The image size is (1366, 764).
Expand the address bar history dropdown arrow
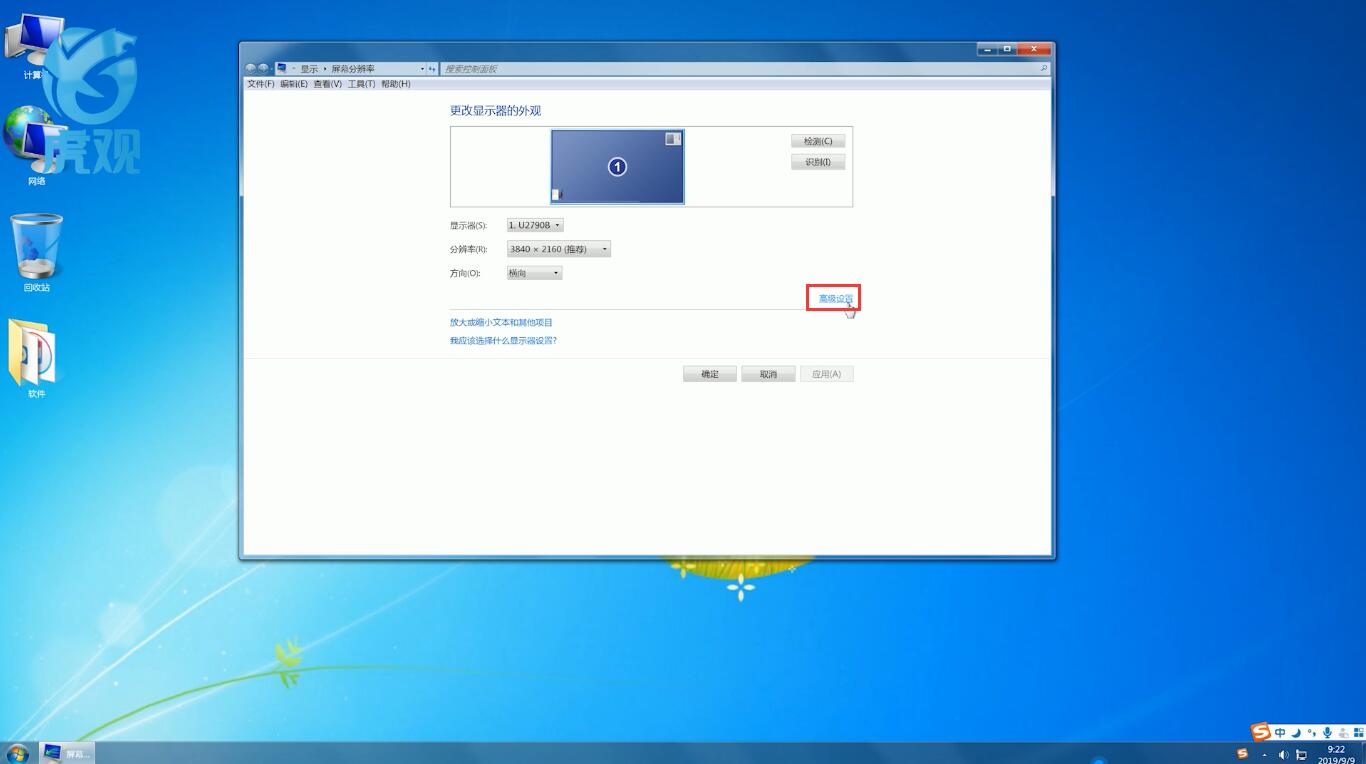422,69
